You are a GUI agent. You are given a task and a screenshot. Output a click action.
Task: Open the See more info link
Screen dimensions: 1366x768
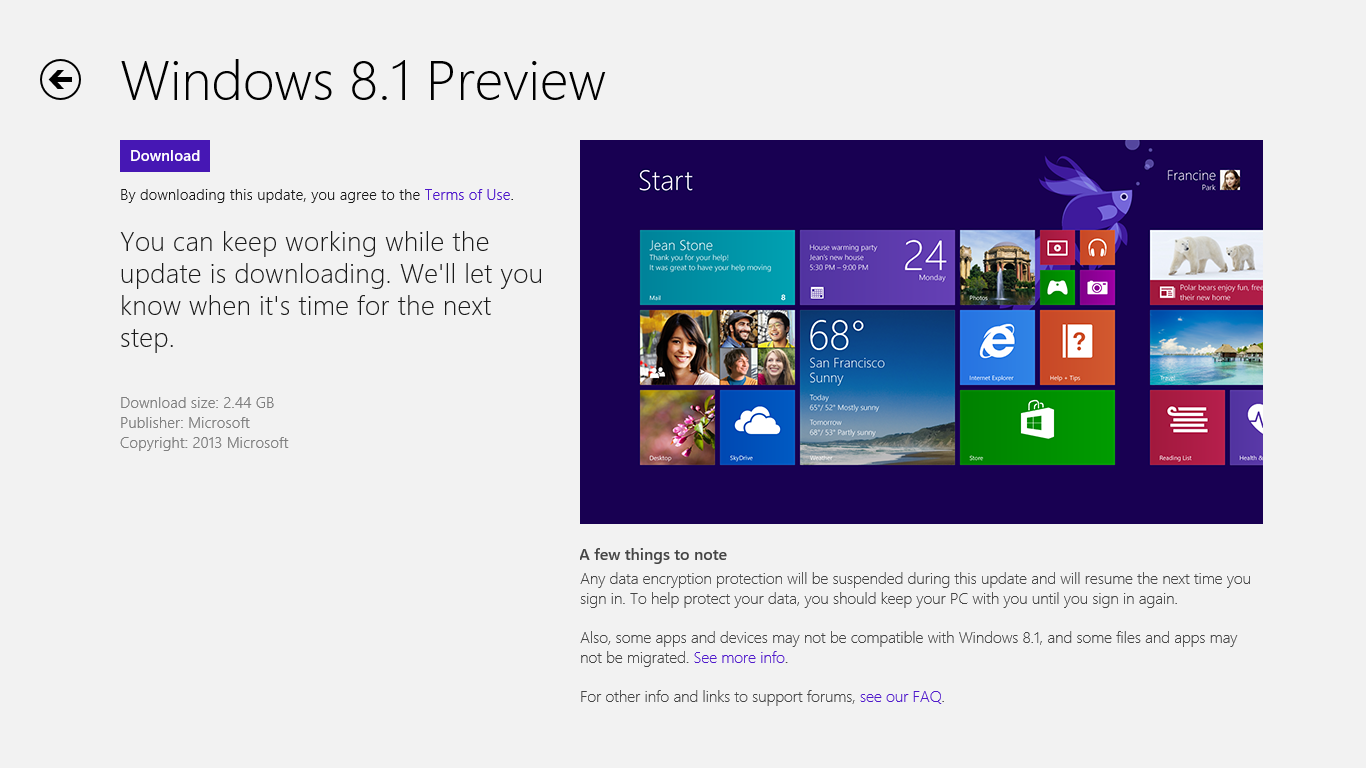pos(739,658)
